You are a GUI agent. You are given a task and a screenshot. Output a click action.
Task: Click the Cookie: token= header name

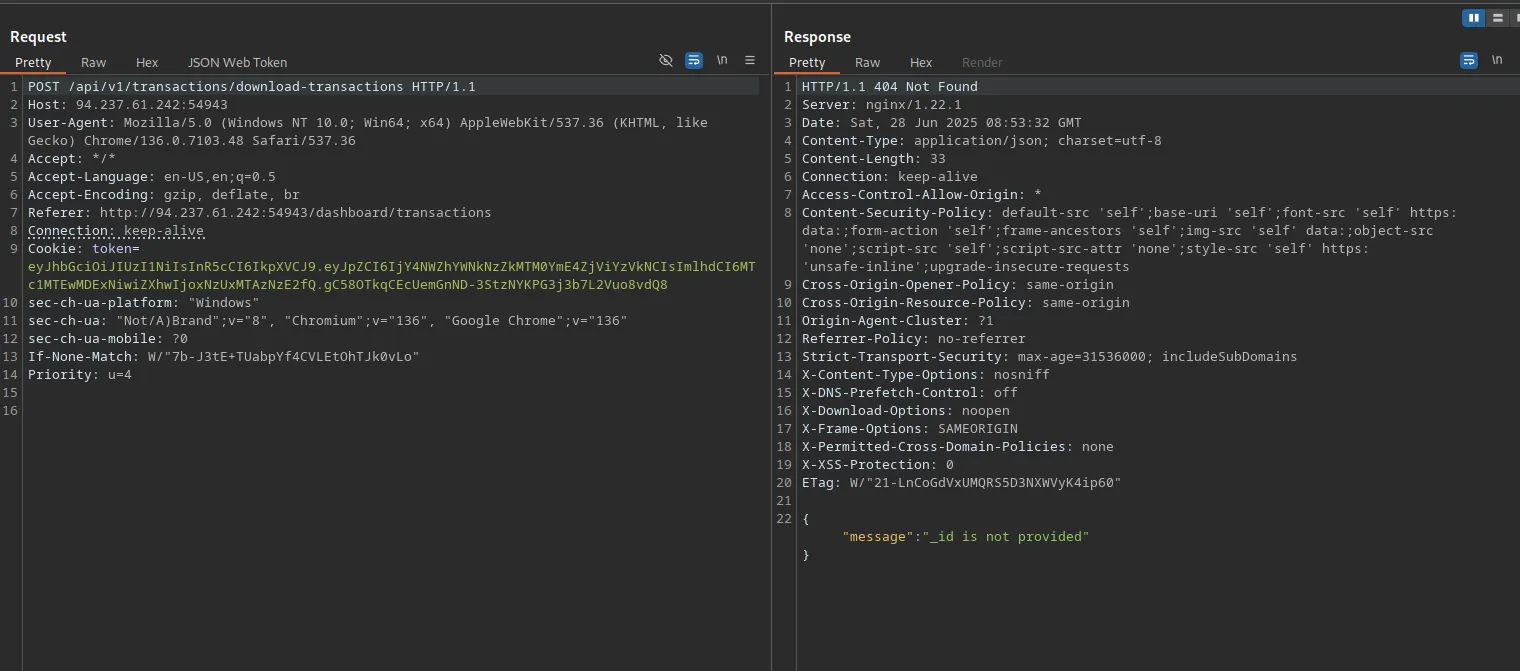click(x=84, y=249)
